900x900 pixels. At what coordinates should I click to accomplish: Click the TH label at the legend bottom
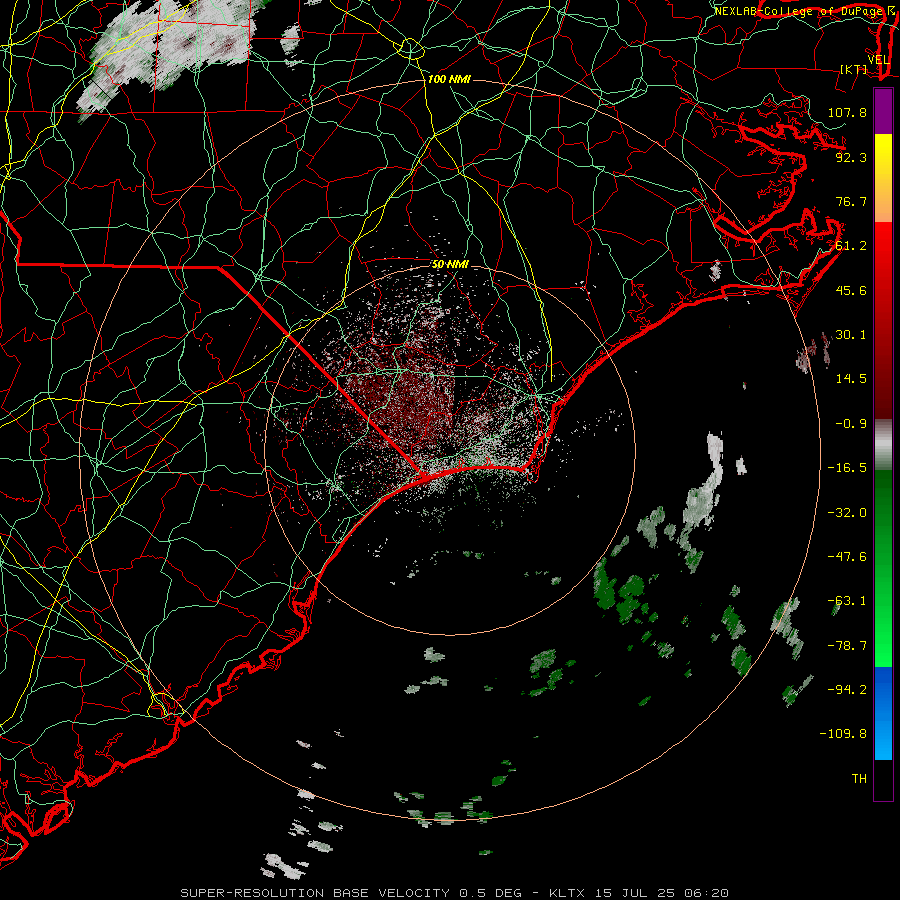coord(859,778)
